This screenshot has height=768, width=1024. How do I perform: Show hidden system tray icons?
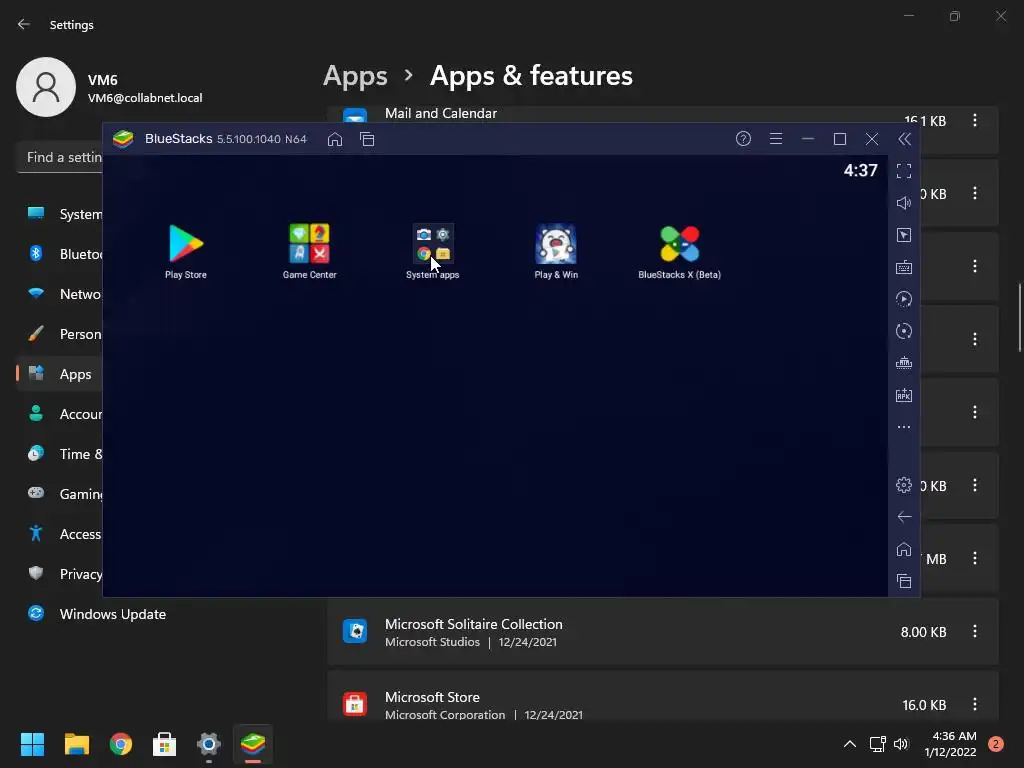[850, 744]
